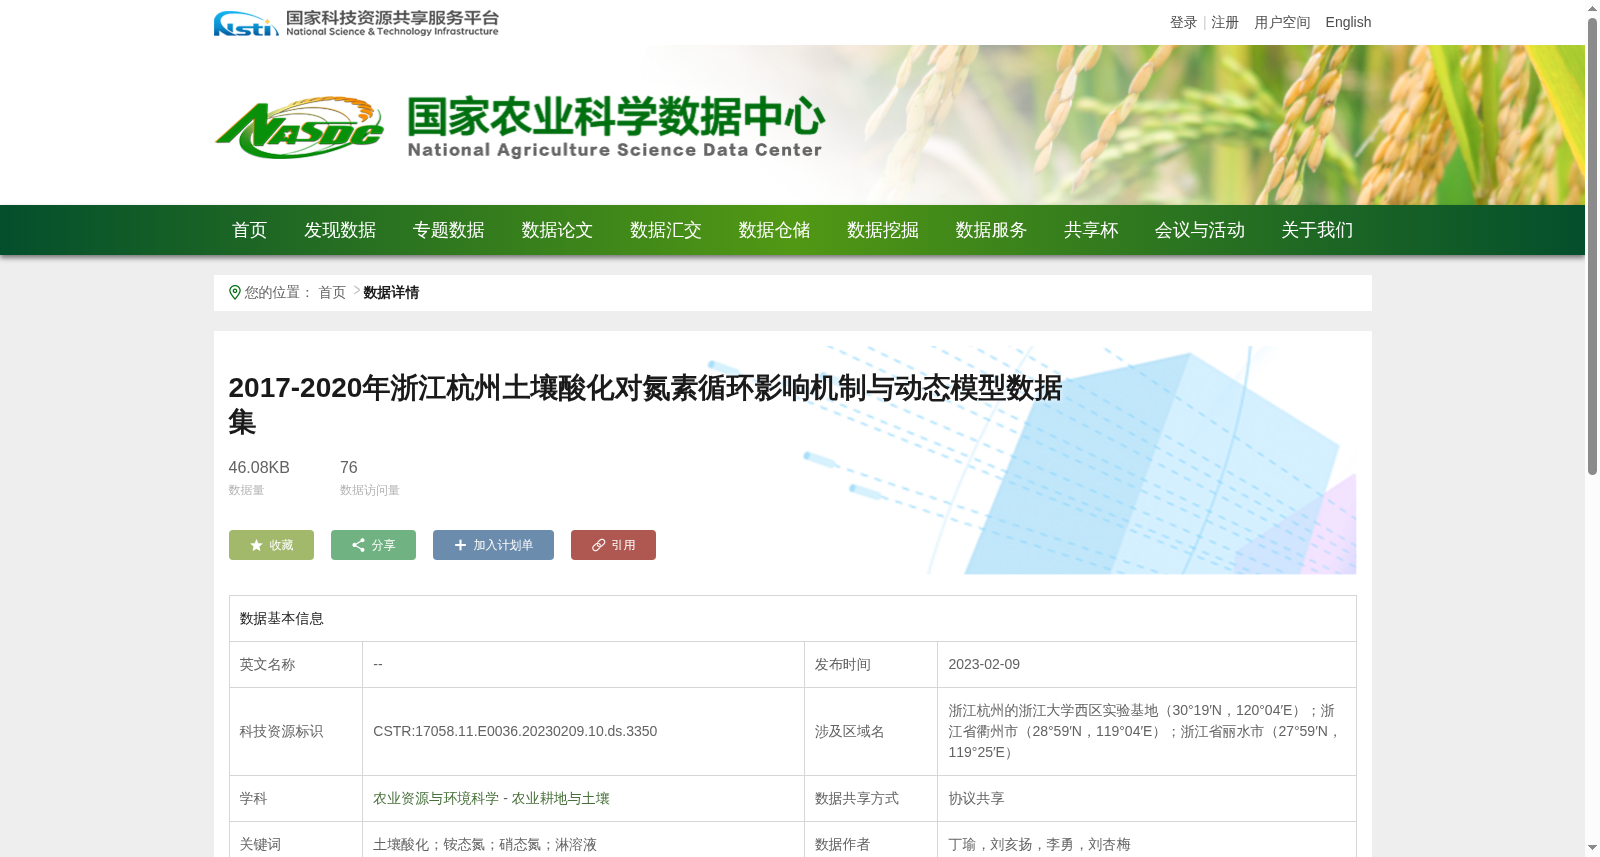
Task: Open 会议与活动 menu item
Action: (1200, 231)
